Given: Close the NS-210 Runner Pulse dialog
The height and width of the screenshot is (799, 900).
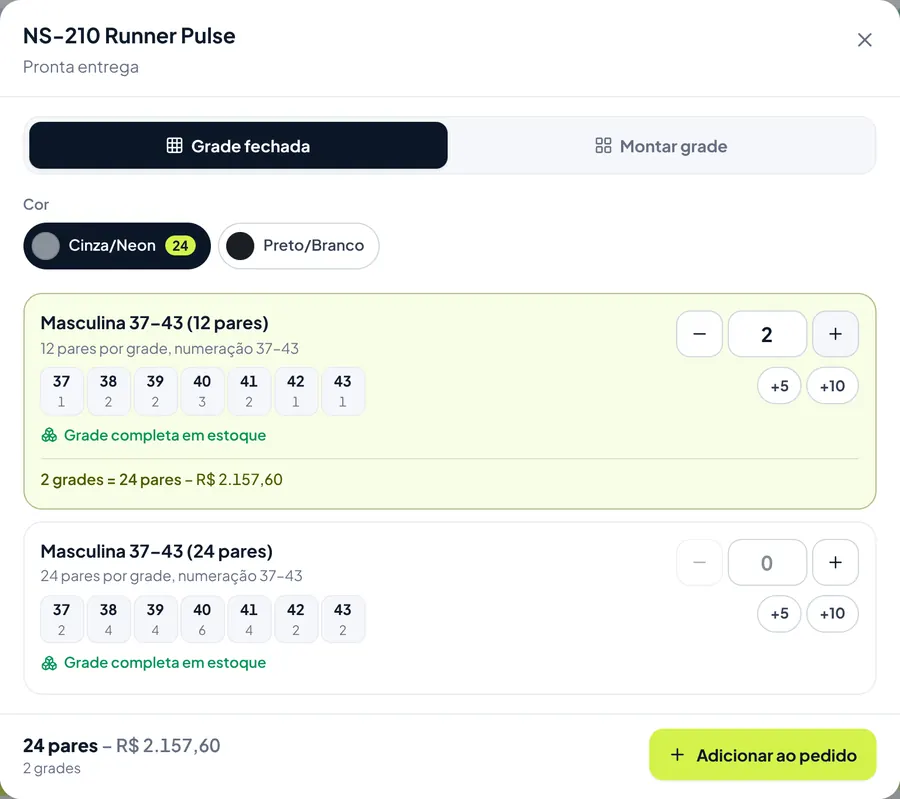Looking at the screenshot, I should click(x=864, y=40).
